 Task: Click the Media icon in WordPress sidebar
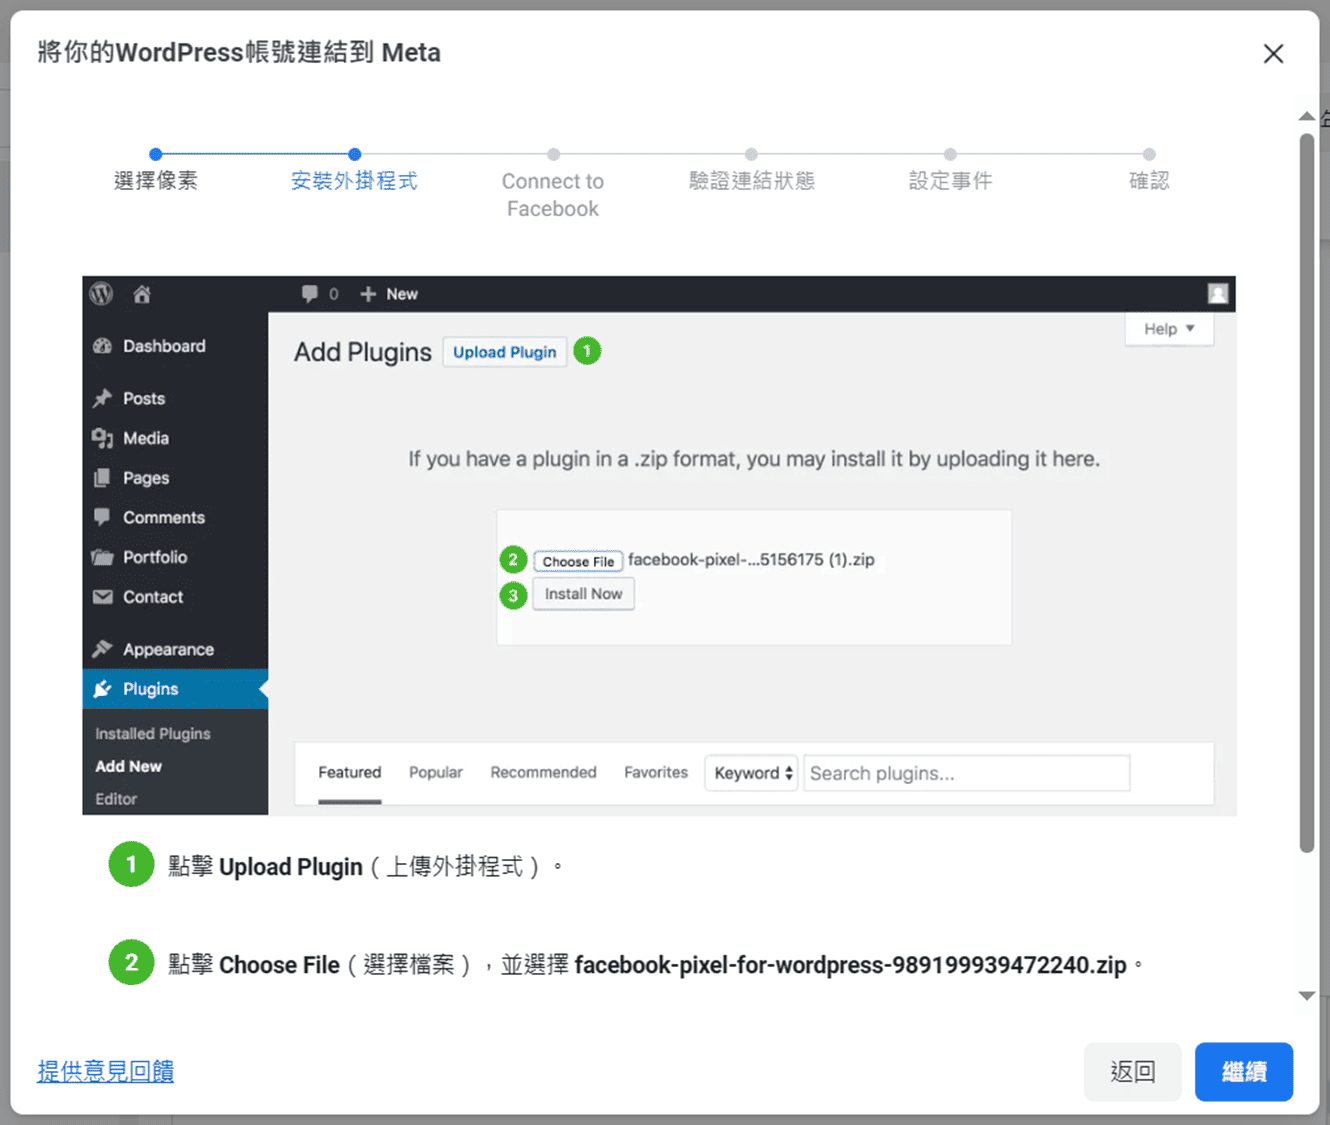(x=102, y=438)
